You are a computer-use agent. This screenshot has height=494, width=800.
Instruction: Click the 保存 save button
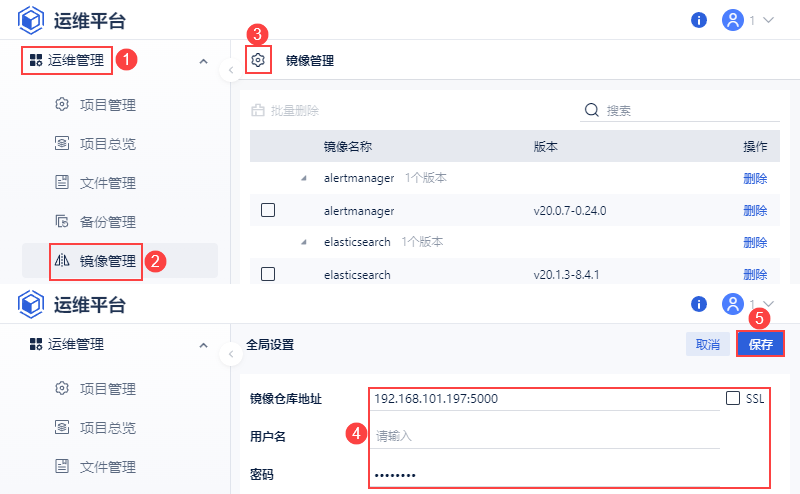(x=760, y=344)
